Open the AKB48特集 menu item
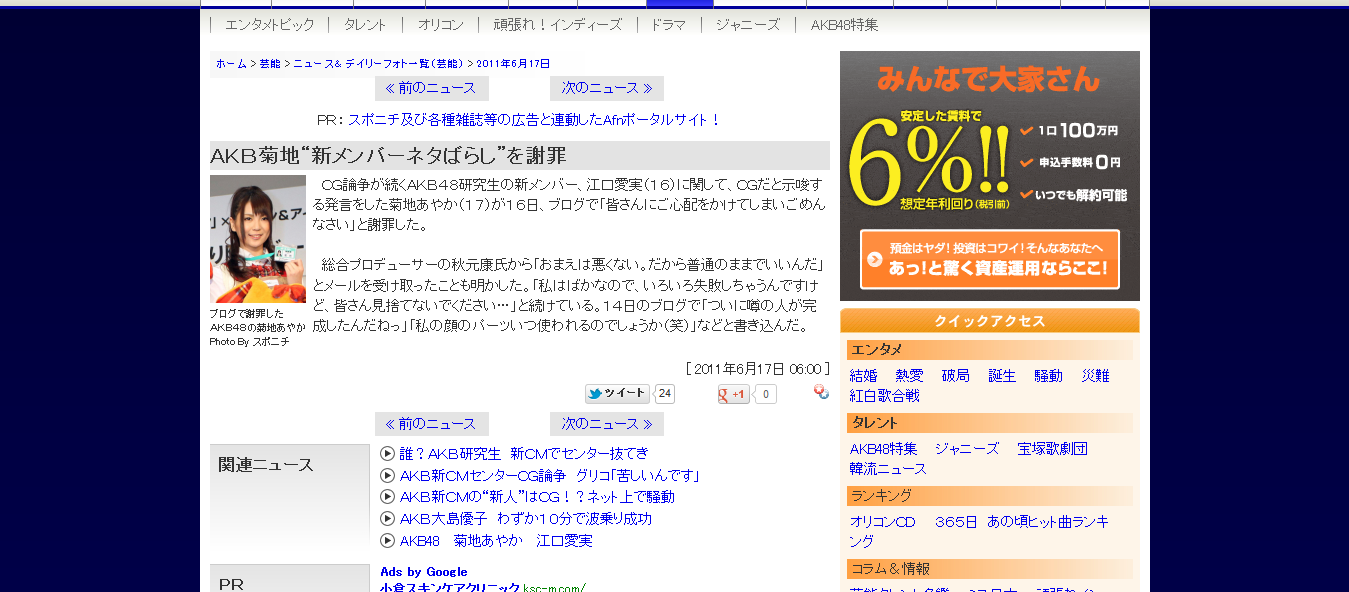The height and width of the screenshot is (592, 1349). 844,25
